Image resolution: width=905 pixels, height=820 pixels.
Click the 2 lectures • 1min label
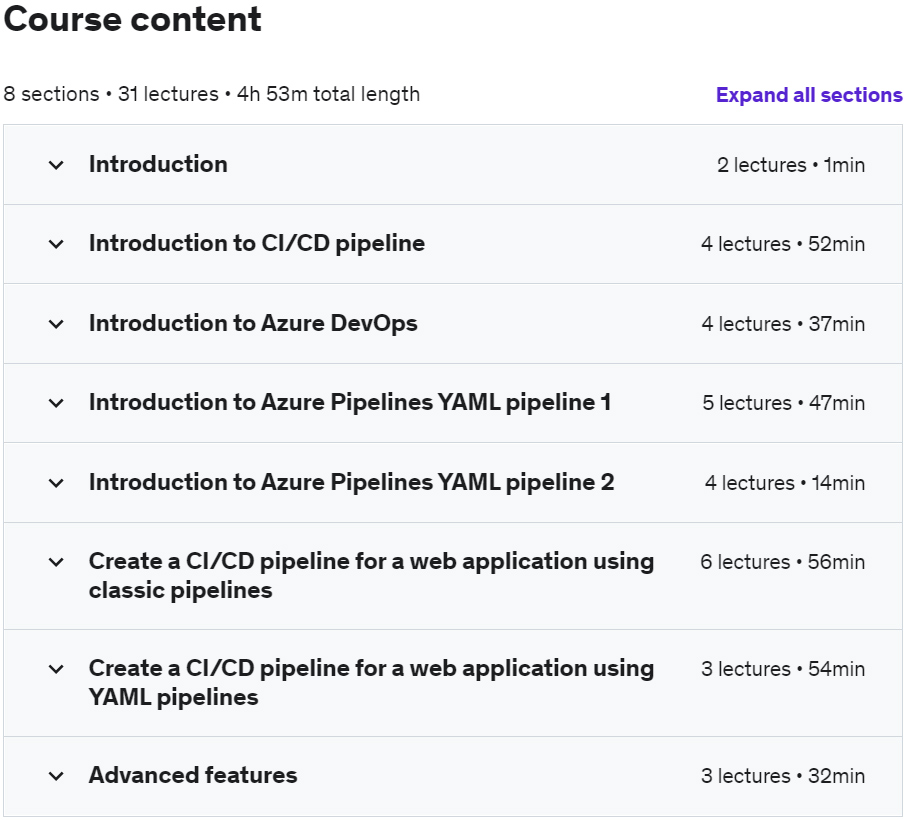[x=790, y=165]
